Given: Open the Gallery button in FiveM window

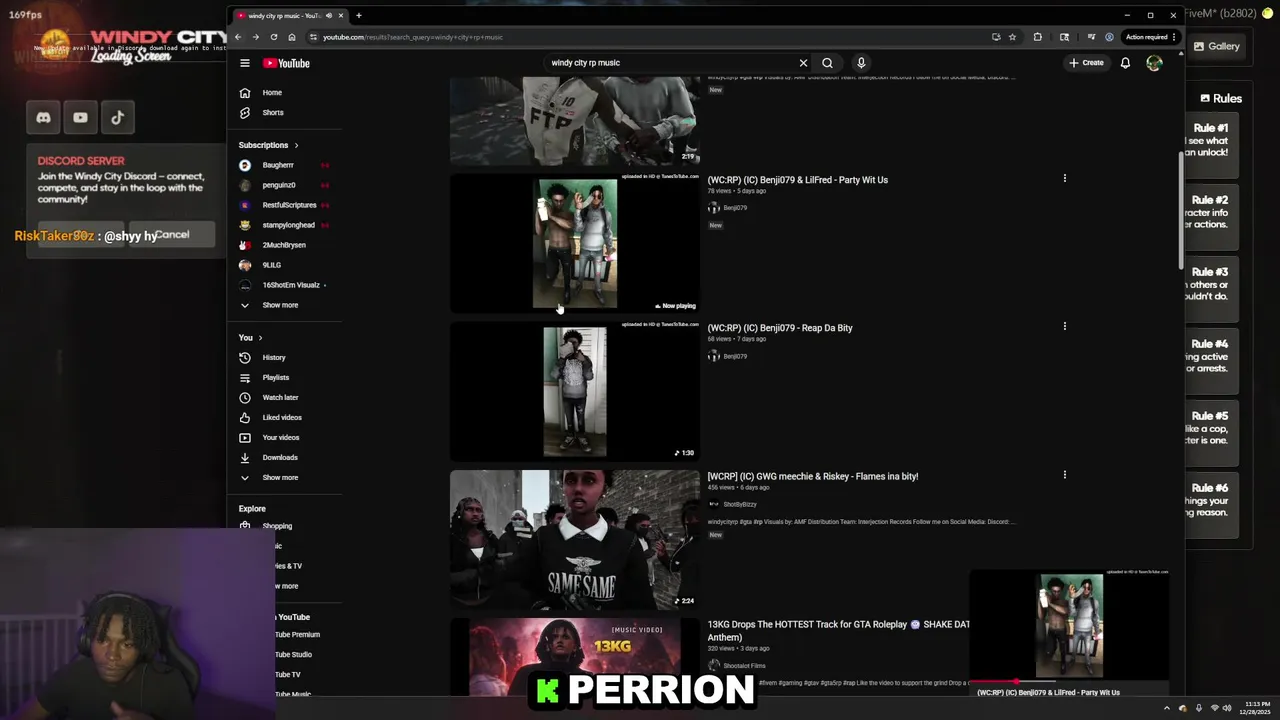Looking at the screenshot, I should [1215, 46].
